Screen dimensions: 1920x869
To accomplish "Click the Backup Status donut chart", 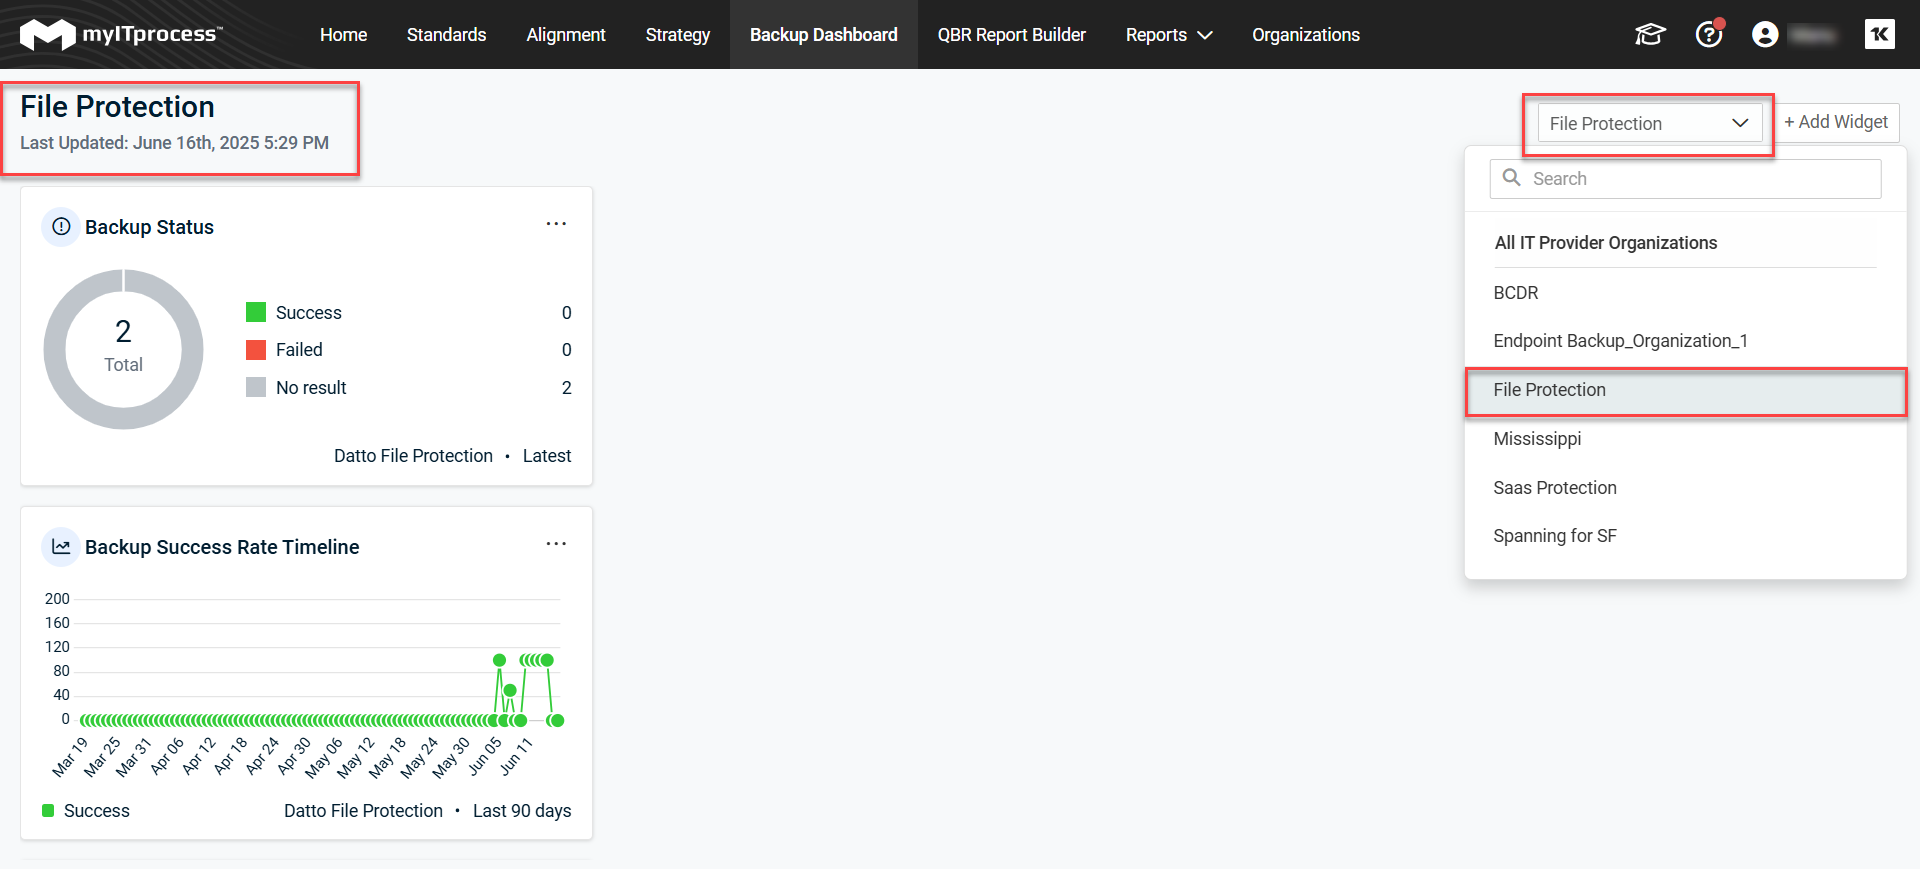I will [123, 349].
